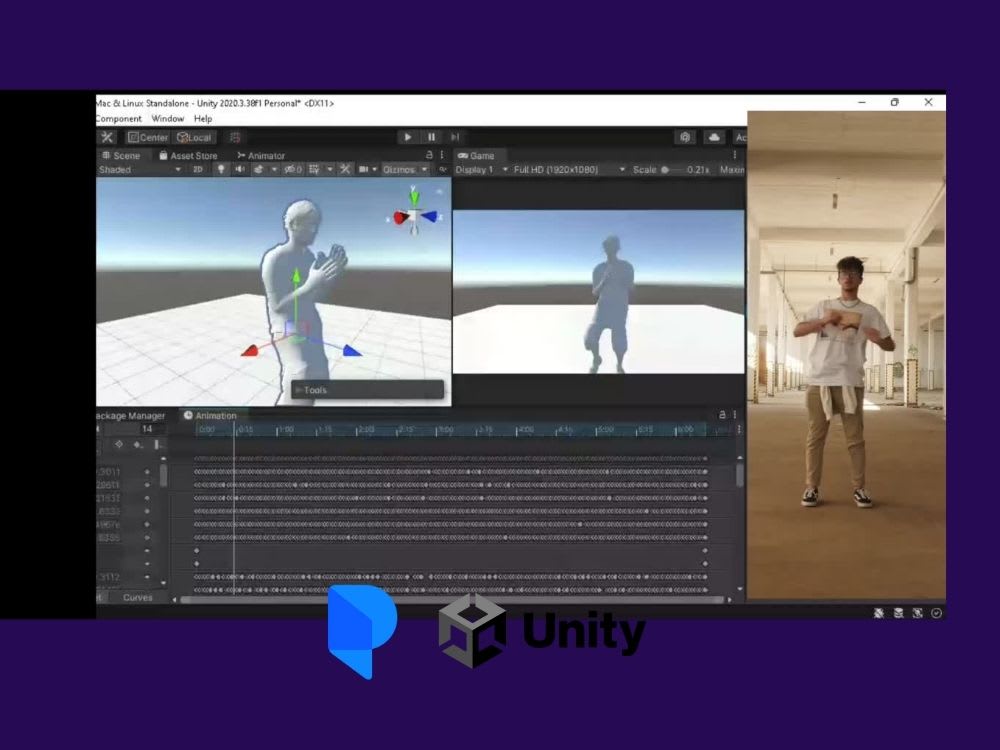Click the 4:00 marker on animation timeline

click(x=525, y=430)
